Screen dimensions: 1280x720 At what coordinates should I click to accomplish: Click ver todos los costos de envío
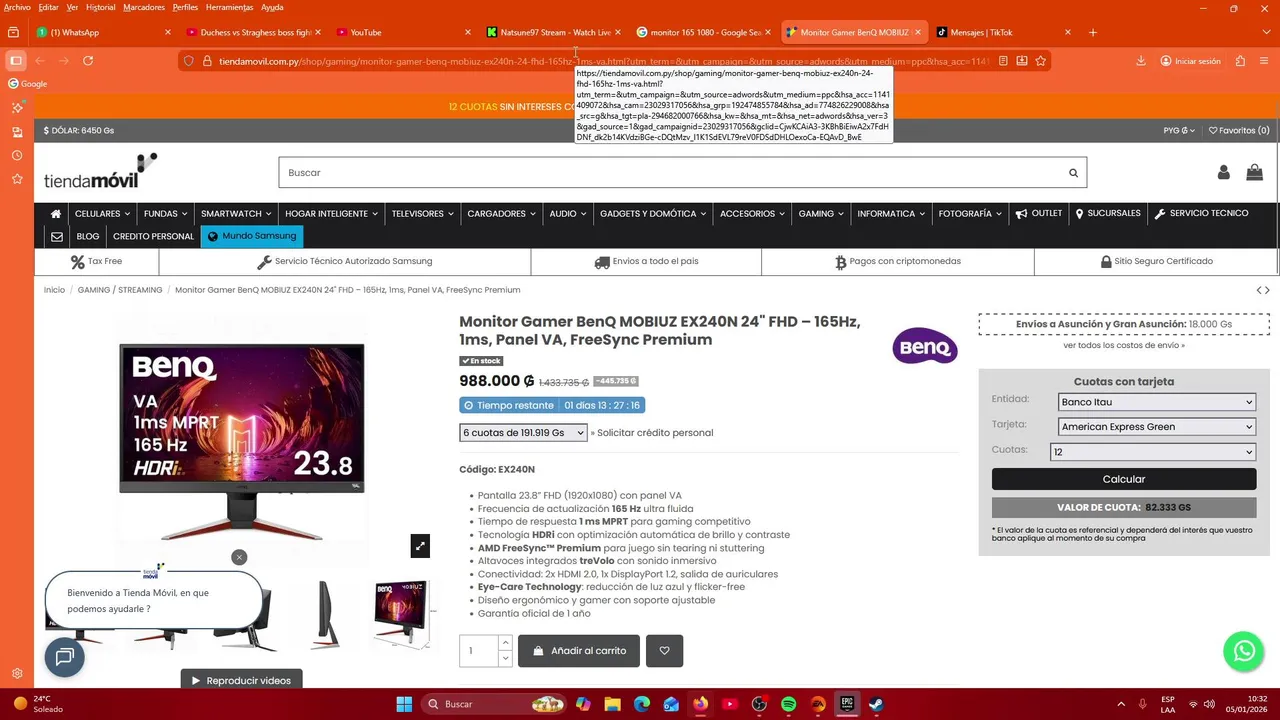coord(1124,345)
